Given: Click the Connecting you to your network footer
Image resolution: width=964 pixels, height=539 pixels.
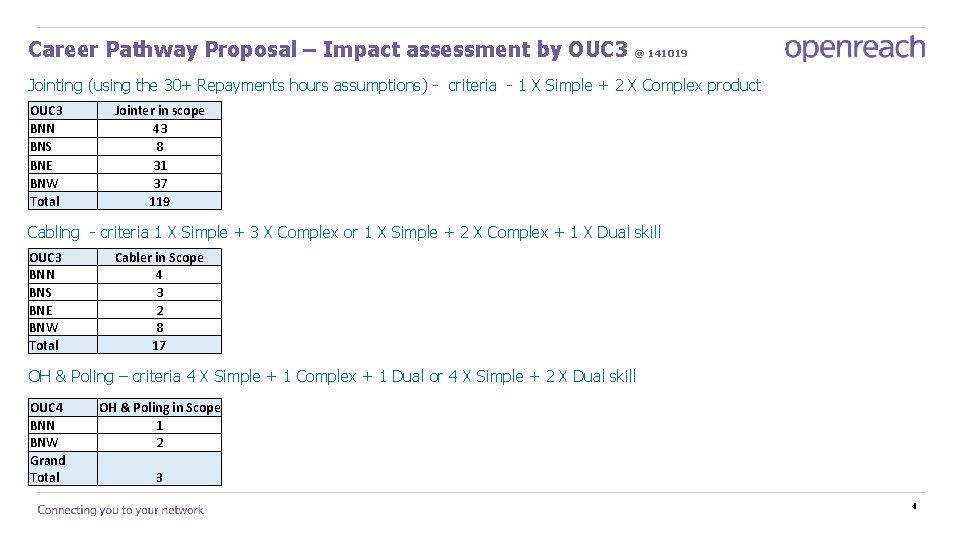Looking at the screenshot, I should point(120,509).
